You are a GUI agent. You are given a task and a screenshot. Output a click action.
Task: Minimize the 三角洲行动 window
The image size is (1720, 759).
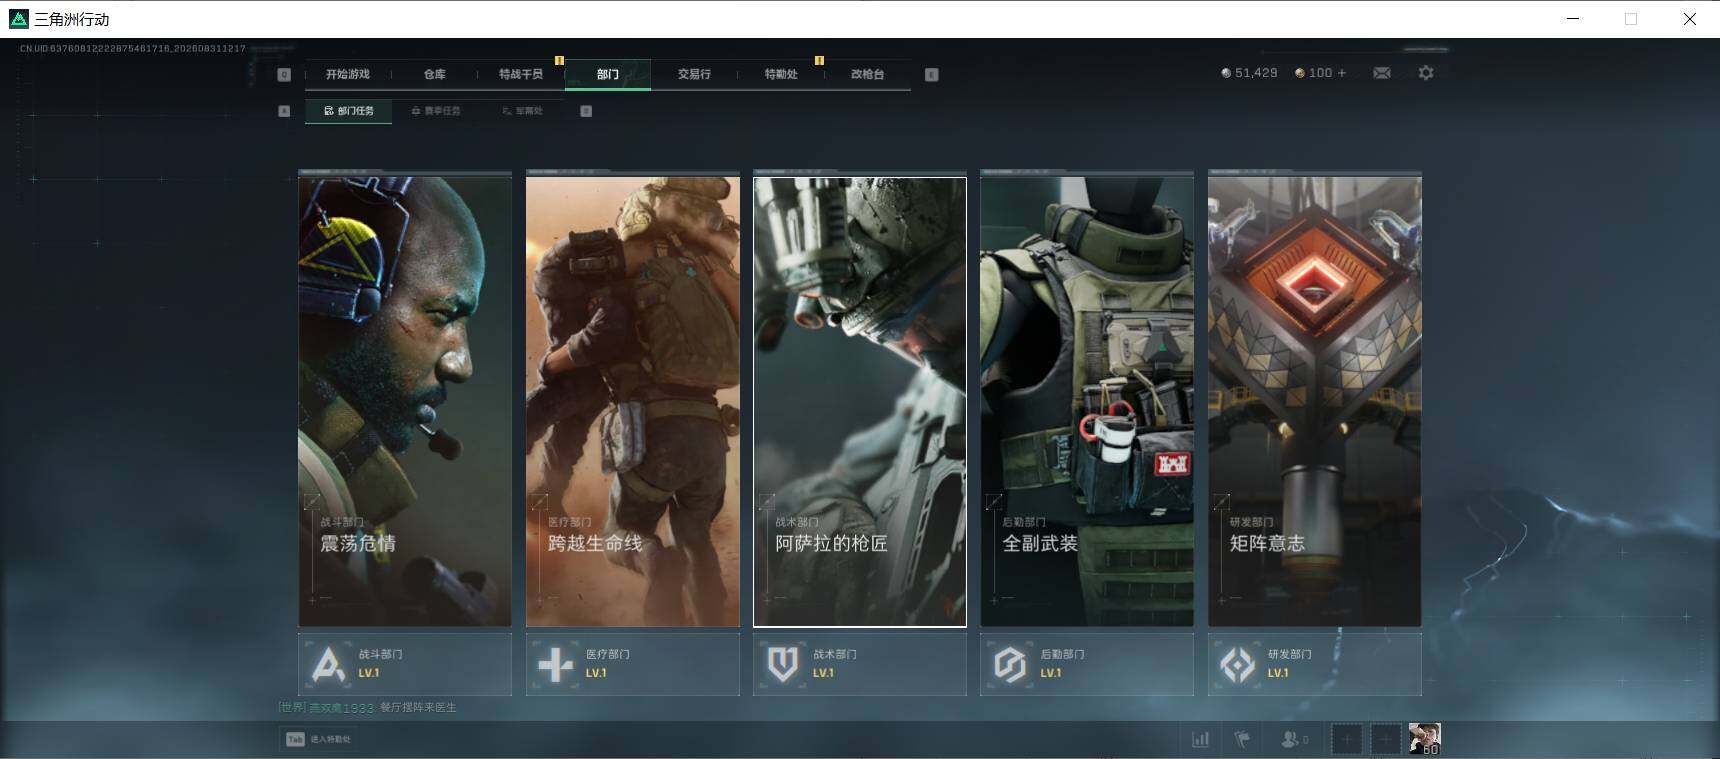[1573, 19]
